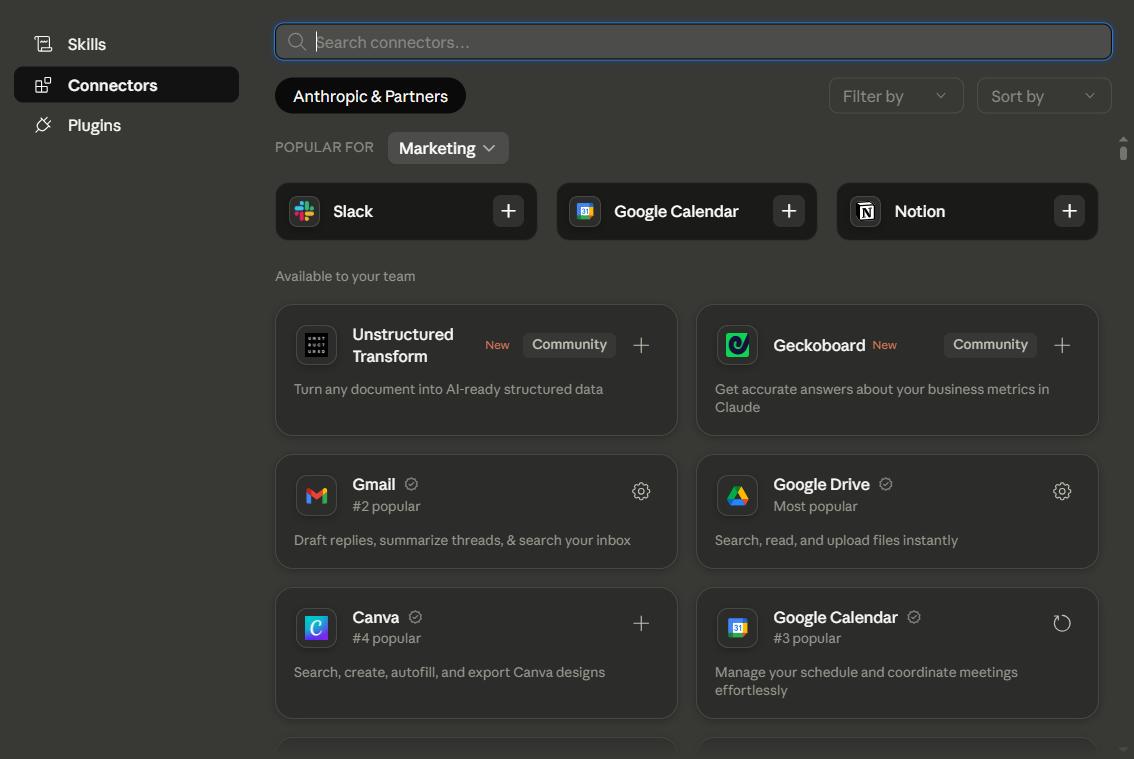Add the Notion connector with plus
This screenshot has height=759, width=1134.
point(1070,211)
